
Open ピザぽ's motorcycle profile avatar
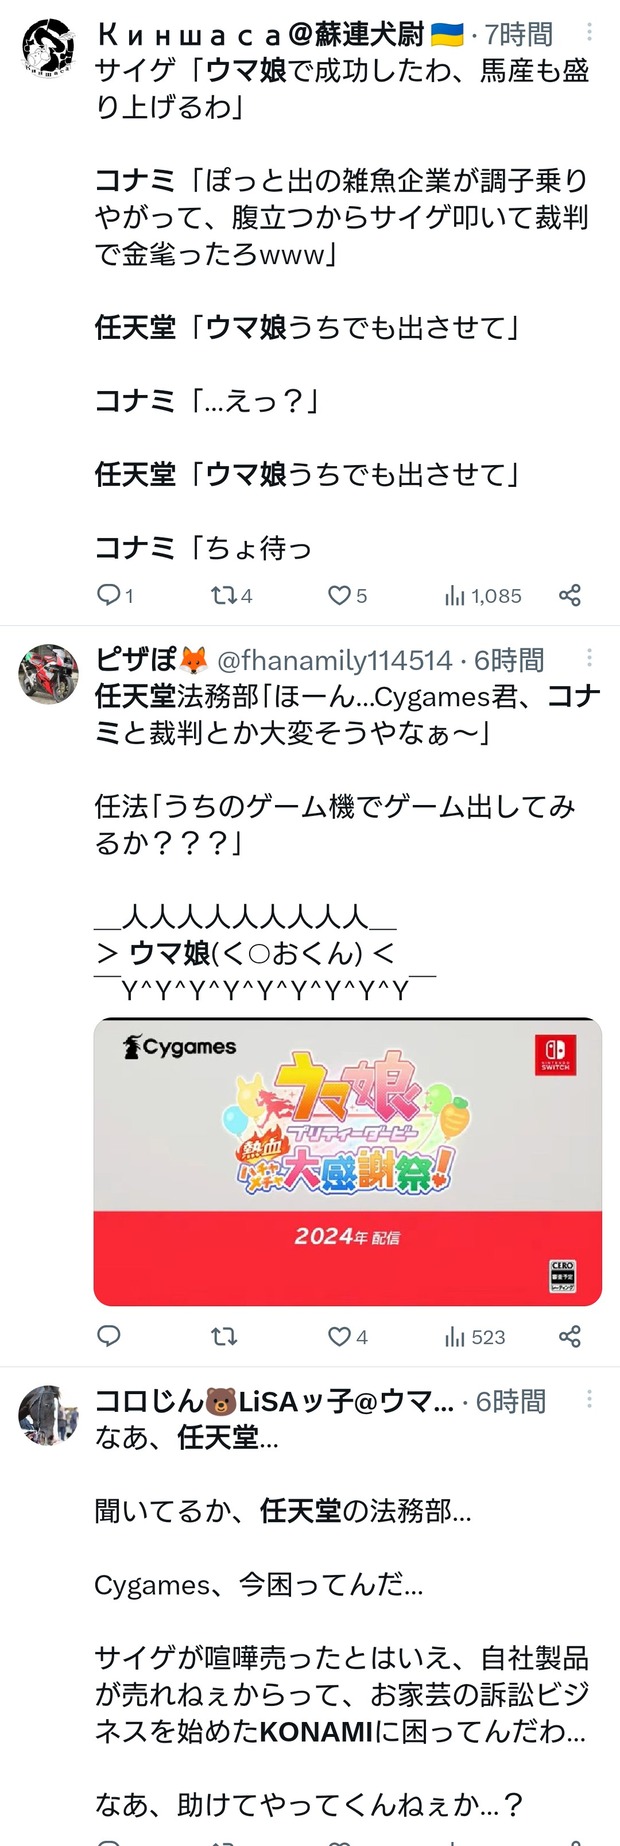pos(48,674)
